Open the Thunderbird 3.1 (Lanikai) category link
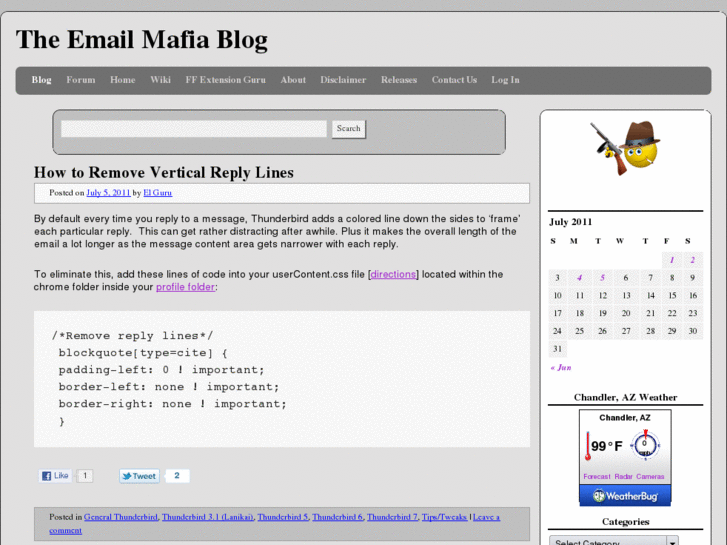Viewport: 727px width, 545px height. [208, 517]
